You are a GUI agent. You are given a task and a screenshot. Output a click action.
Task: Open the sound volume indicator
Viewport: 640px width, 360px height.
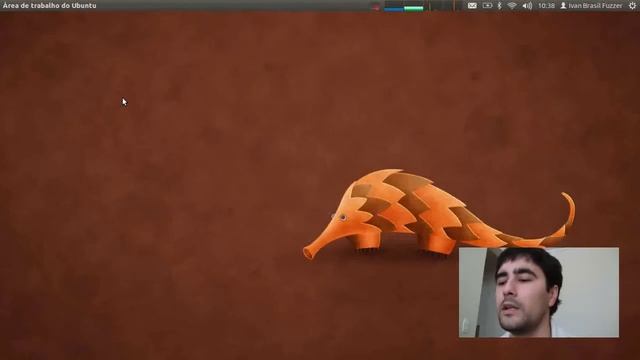(x=527, y=6)
